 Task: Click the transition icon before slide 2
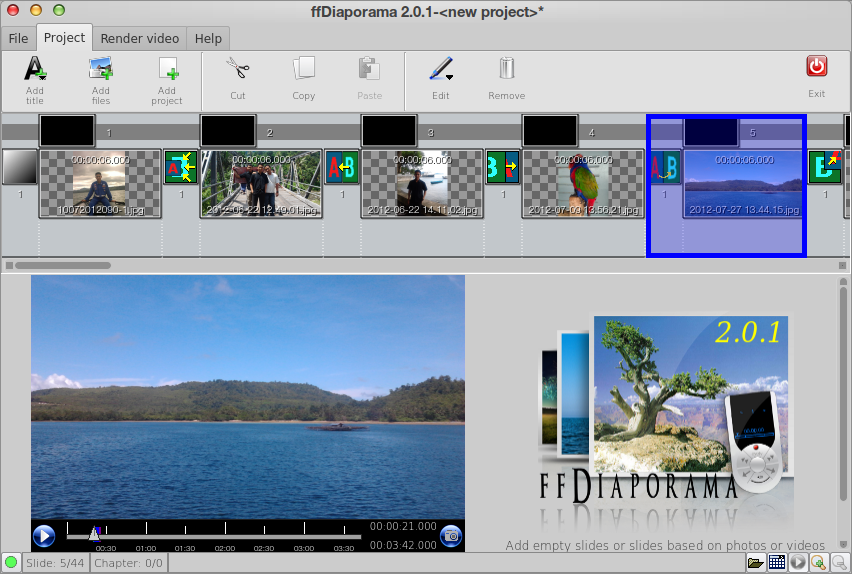[x=181, y=167]
